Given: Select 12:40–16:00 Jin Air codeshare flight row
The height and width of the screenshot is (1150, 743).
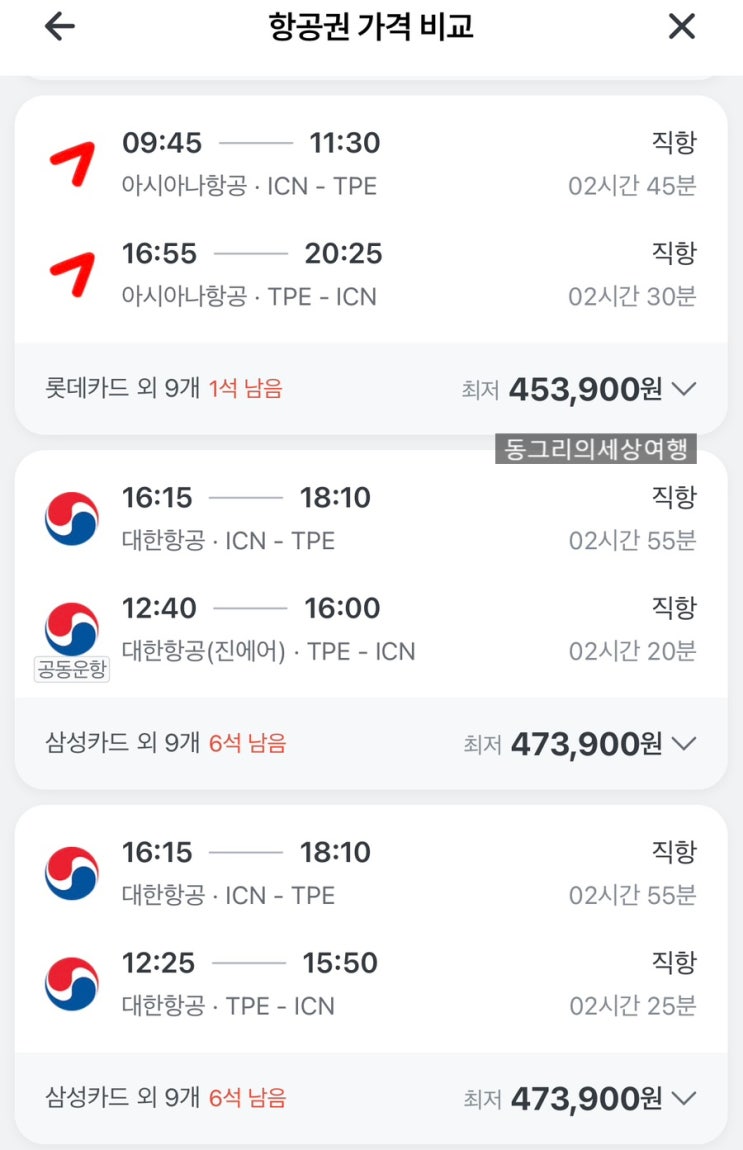Looking at the screenshot, I should tap(371, 628).
